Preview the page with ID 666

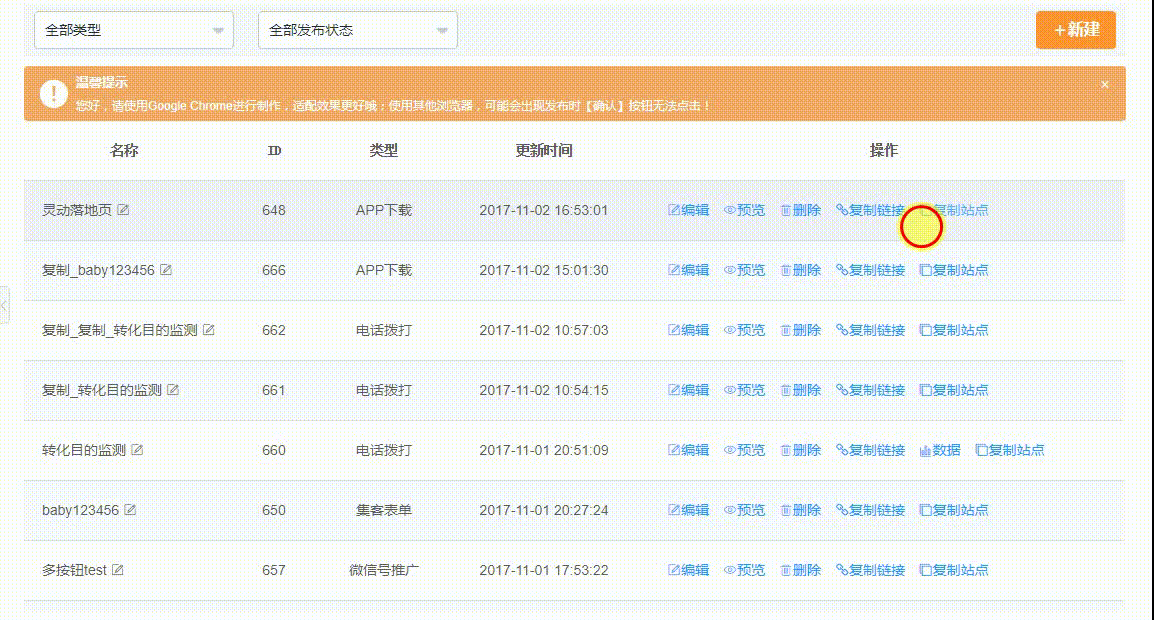click(744, 270)
